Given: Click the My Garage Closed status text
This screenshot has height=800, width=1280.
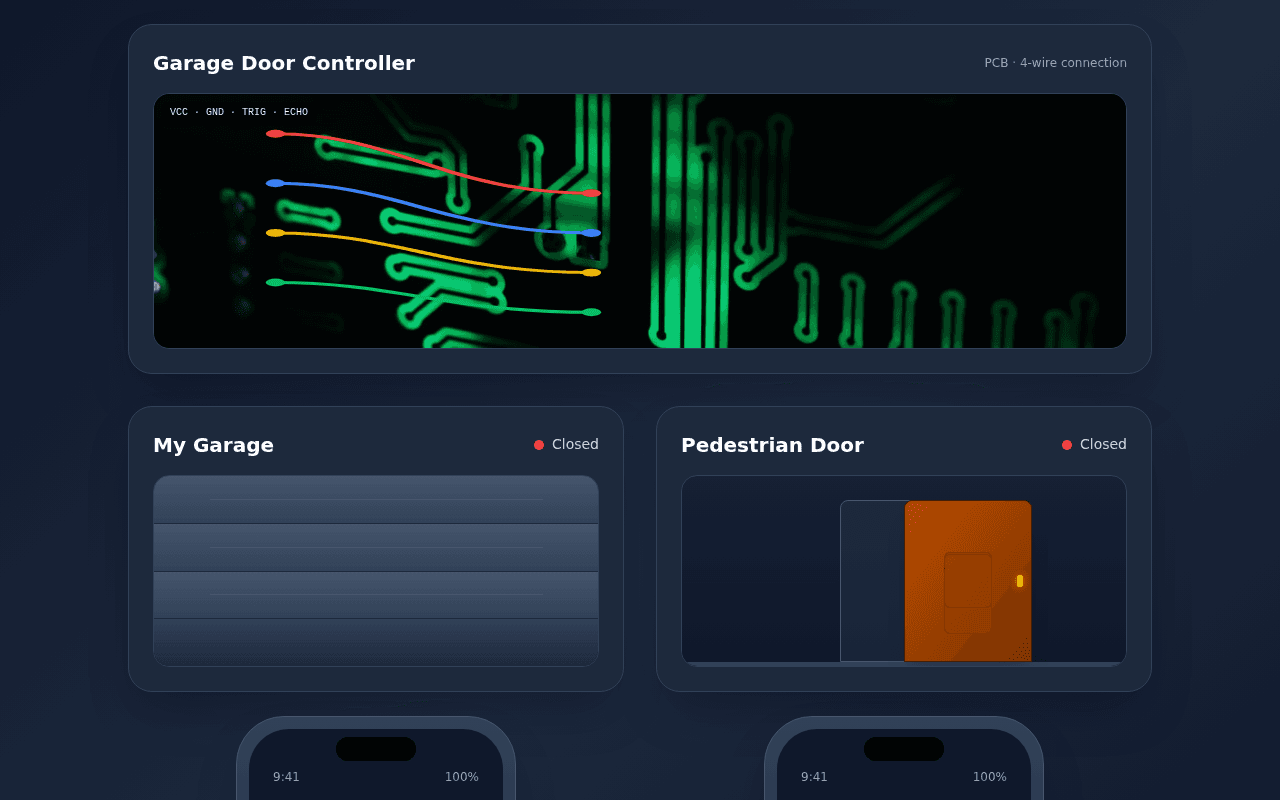Looking at the screenshot, I should (575, 444).
